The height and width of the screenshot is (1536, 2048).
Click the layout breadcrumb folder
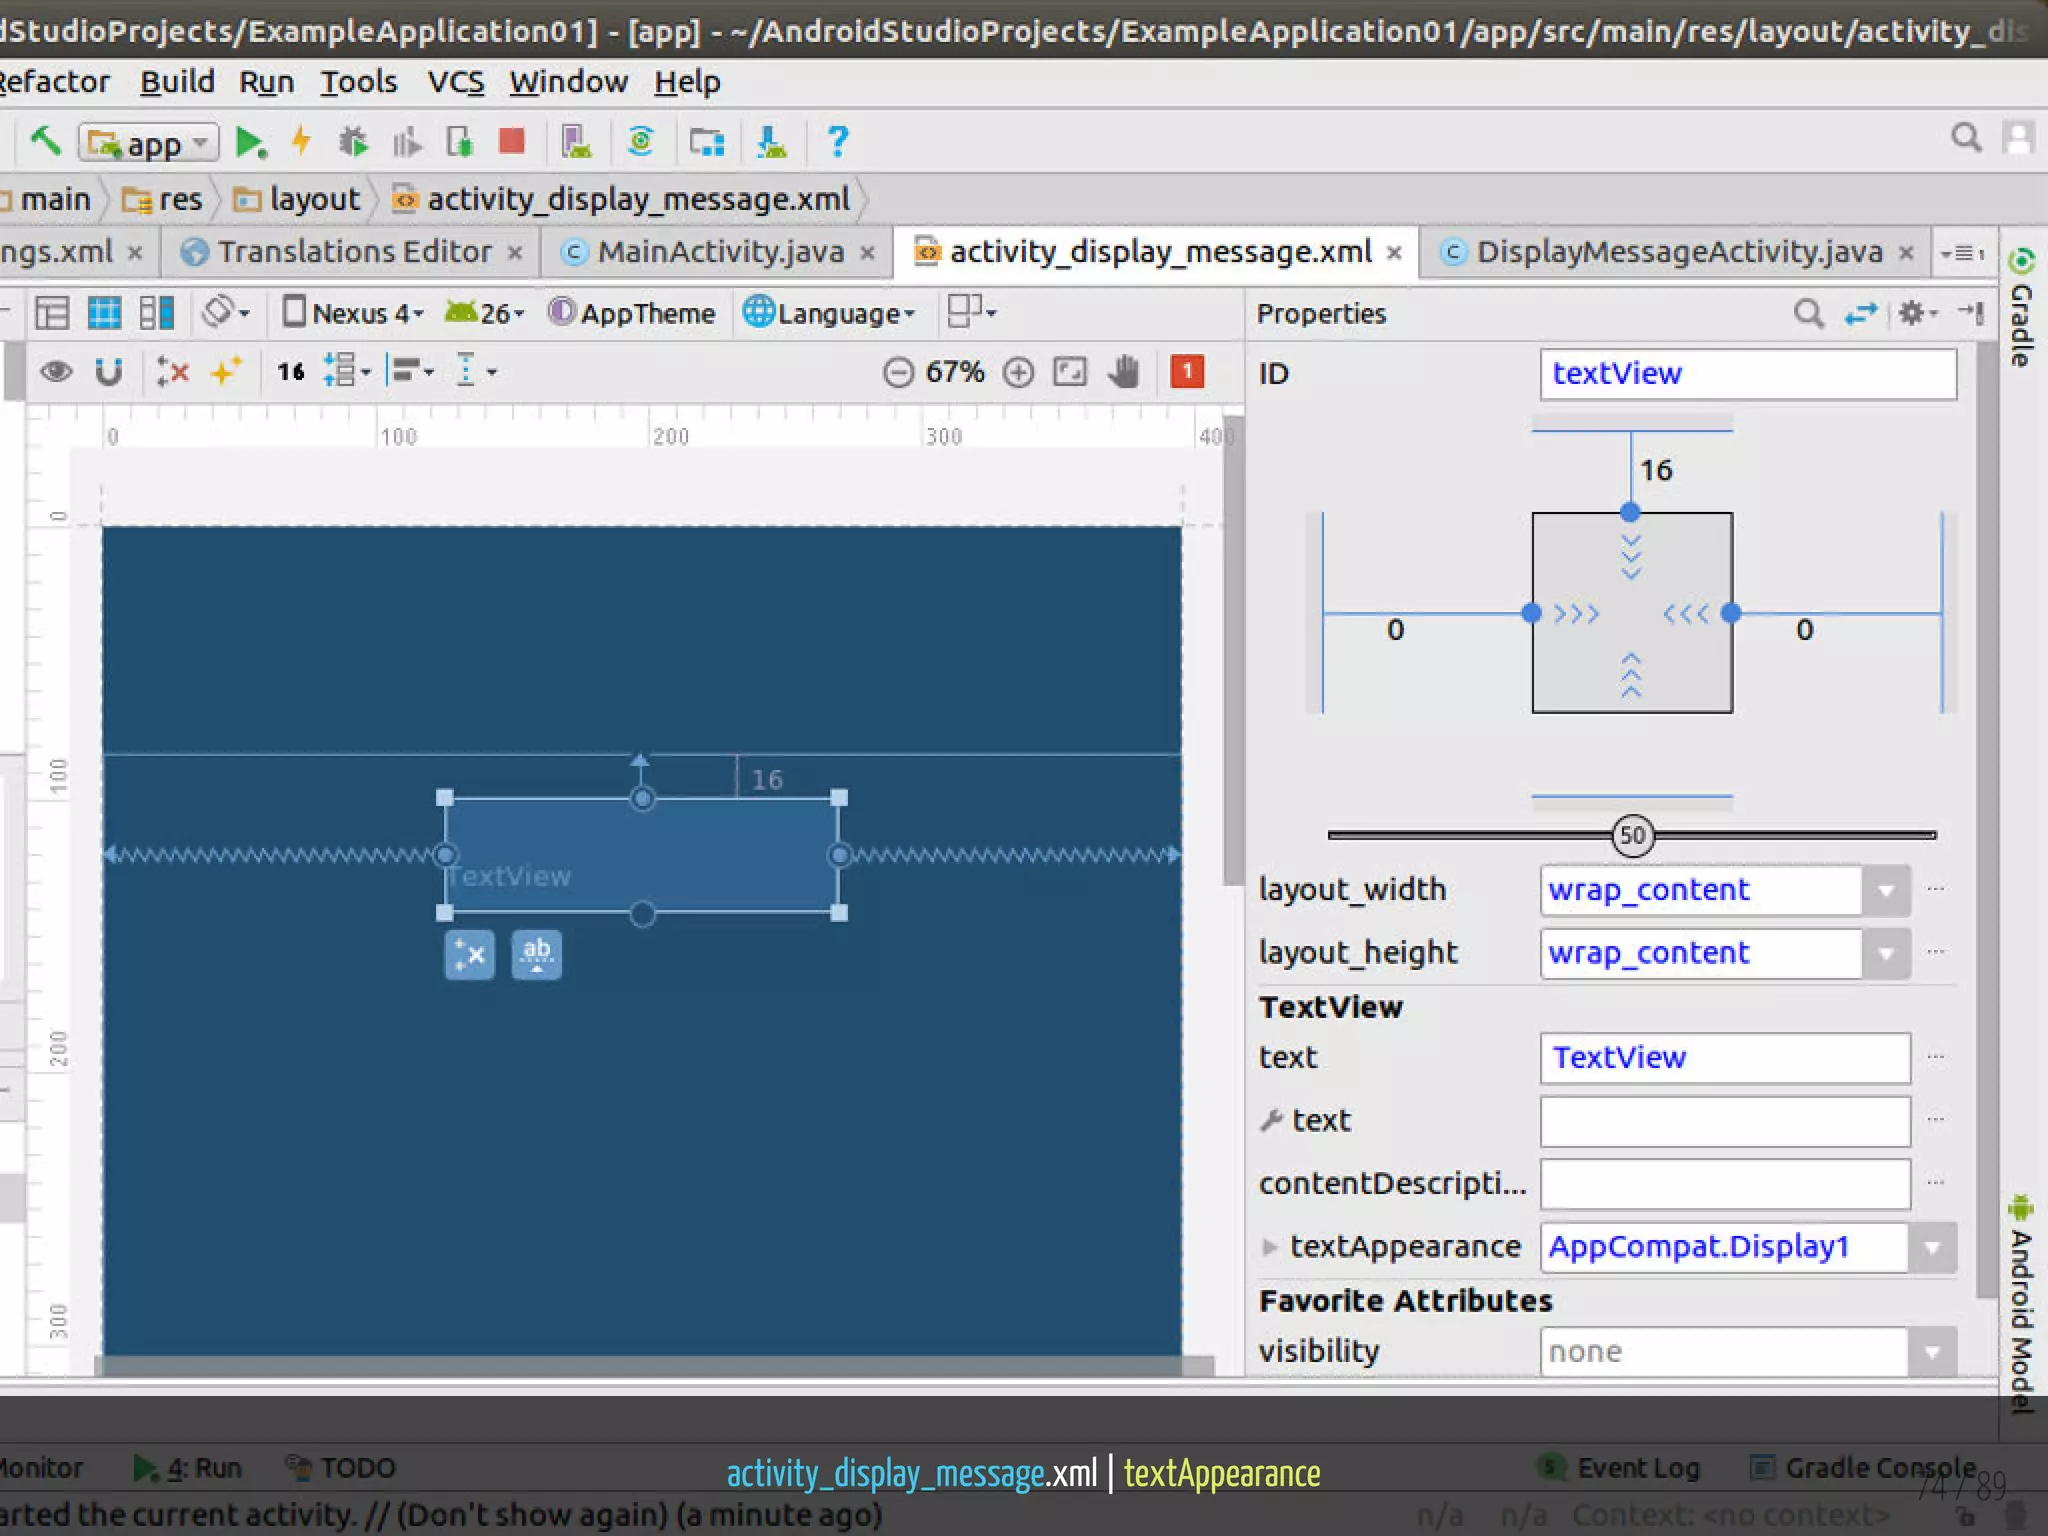[x=297, y=199]
